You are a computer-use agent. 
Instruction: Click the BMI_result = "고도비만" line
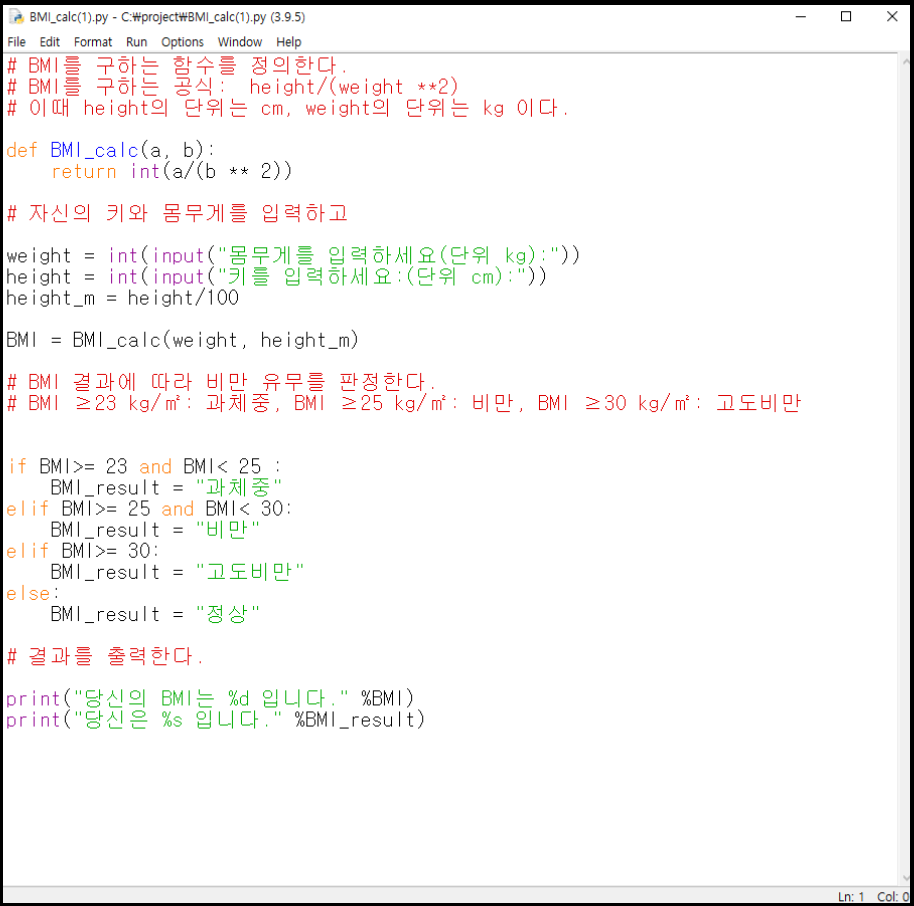click(177, 572)
